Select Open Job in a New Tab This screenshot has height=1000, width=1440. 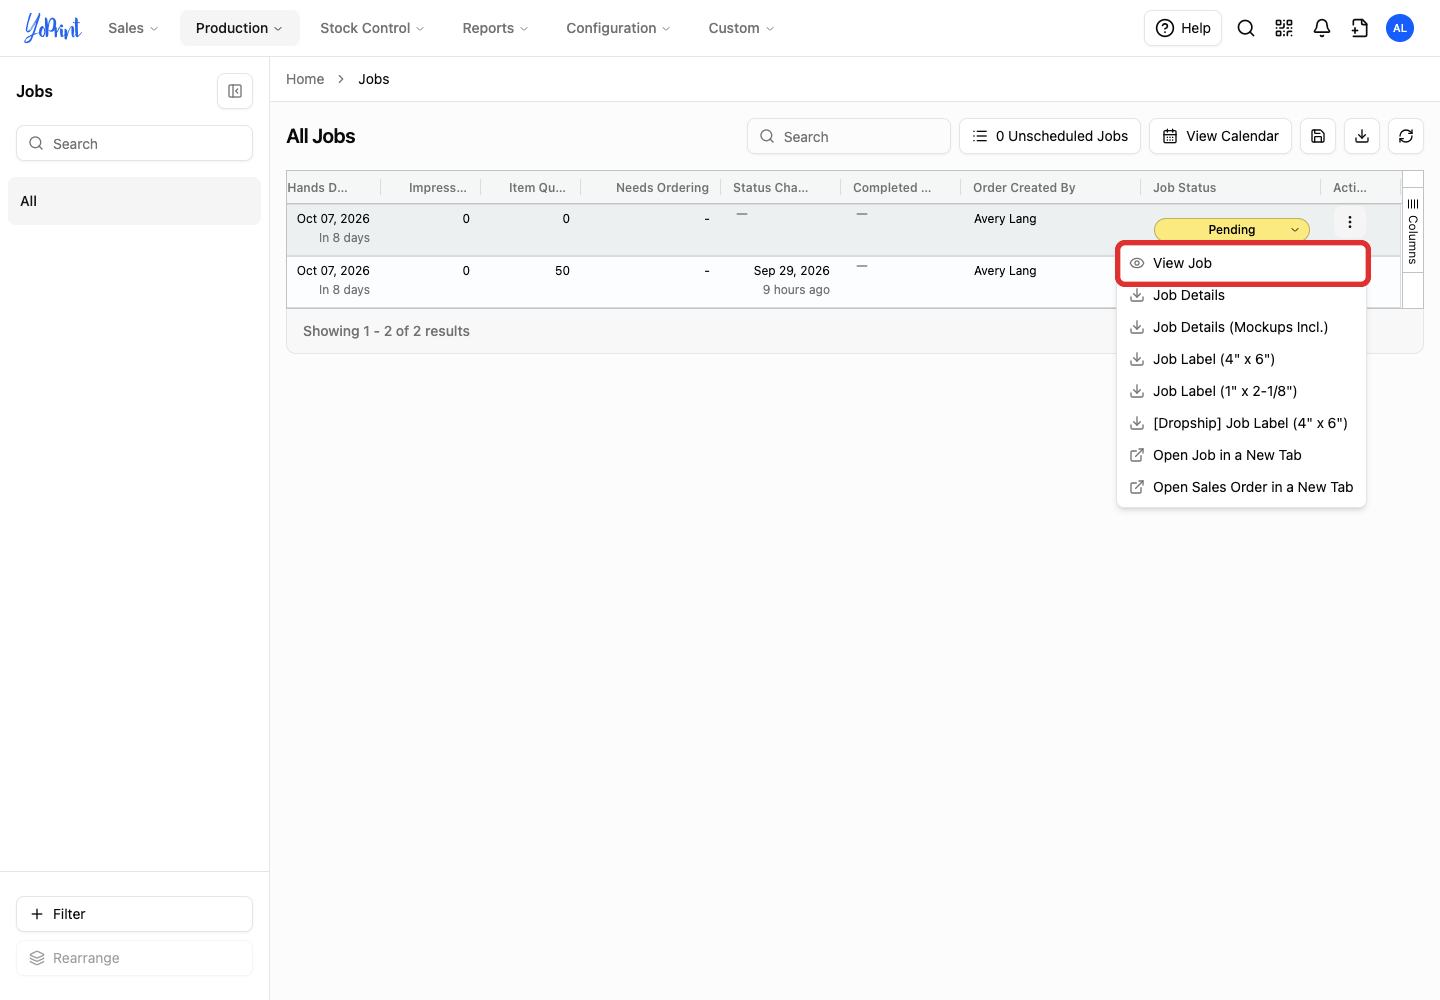[x=1241, y=455]
